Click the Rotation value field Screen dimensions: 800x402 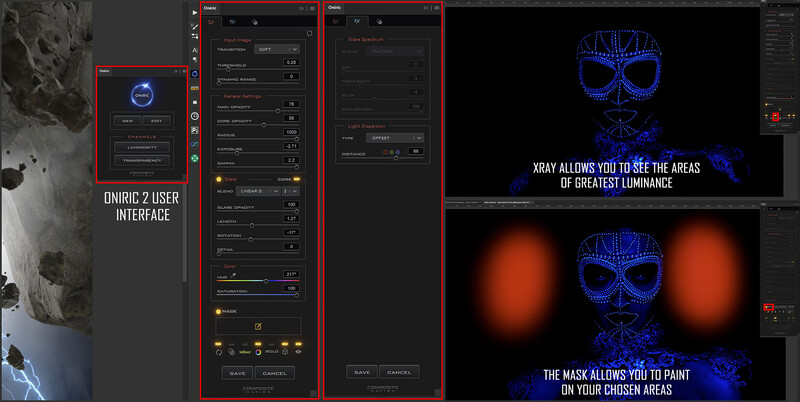point(291,232)
